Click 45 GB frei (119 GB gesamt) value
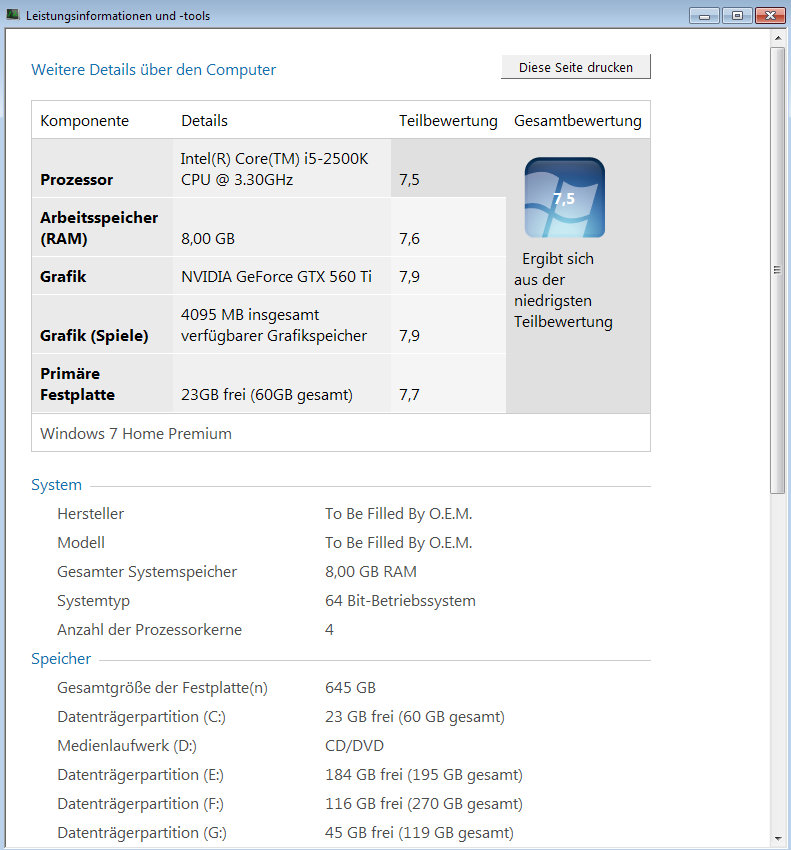The height and width of the screenshot is (850, 791). pyautogui.click(x=420, y=833)
